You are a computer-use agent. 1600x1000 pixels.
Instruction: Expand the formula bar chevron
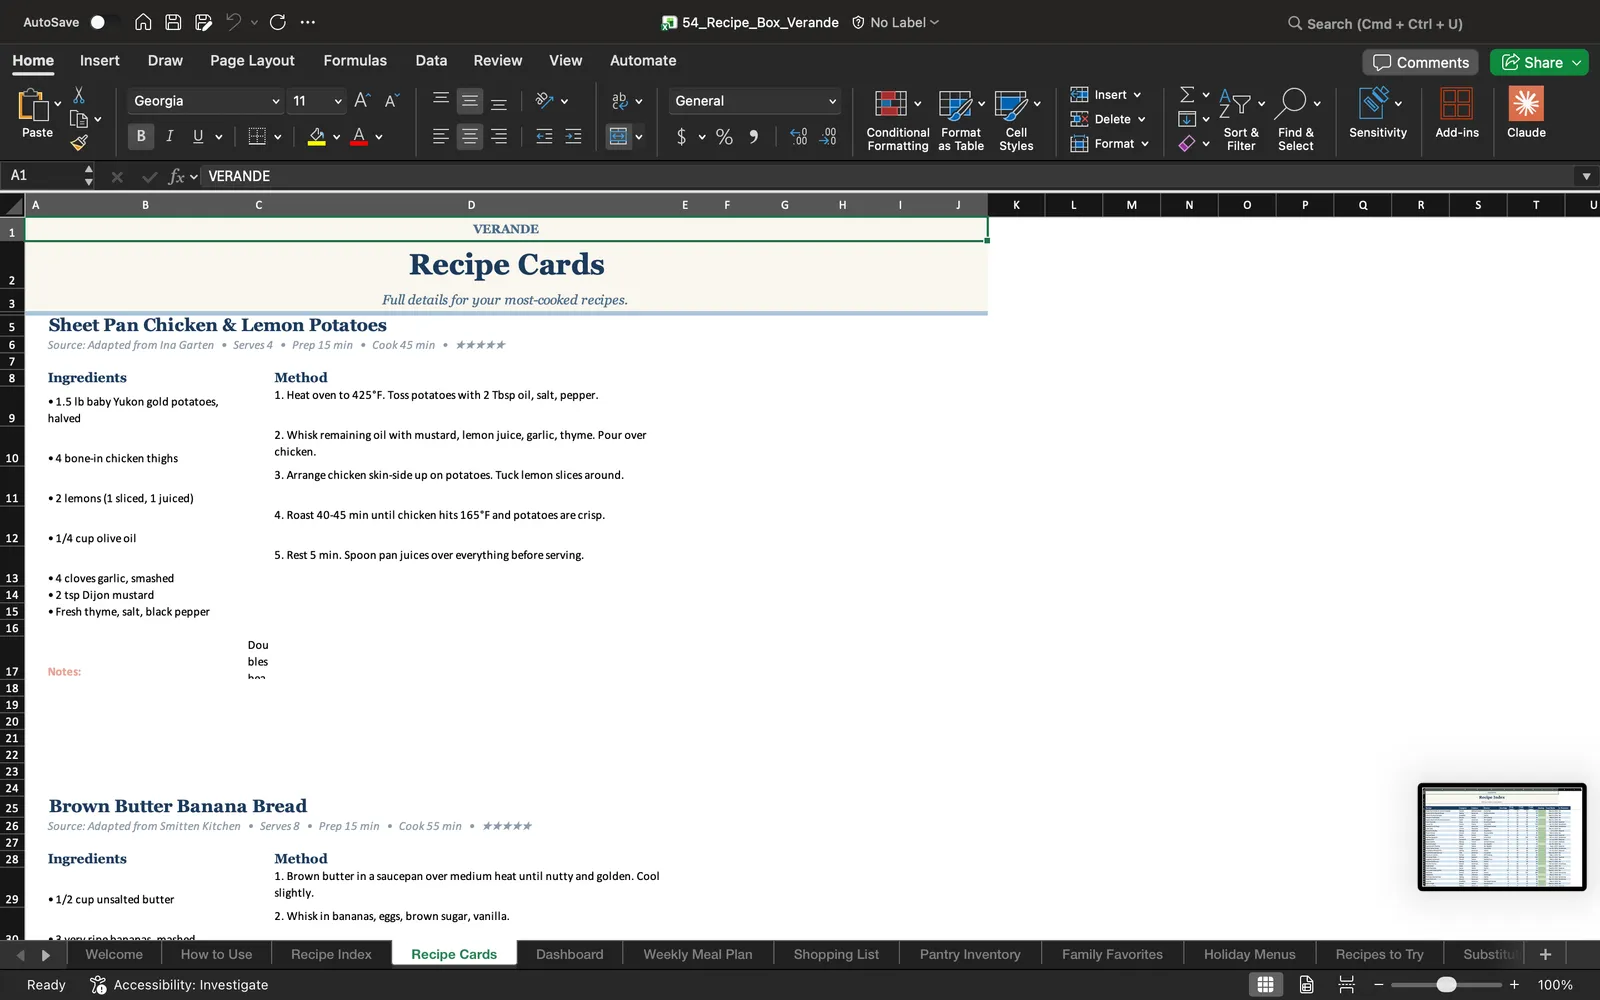1586,176
